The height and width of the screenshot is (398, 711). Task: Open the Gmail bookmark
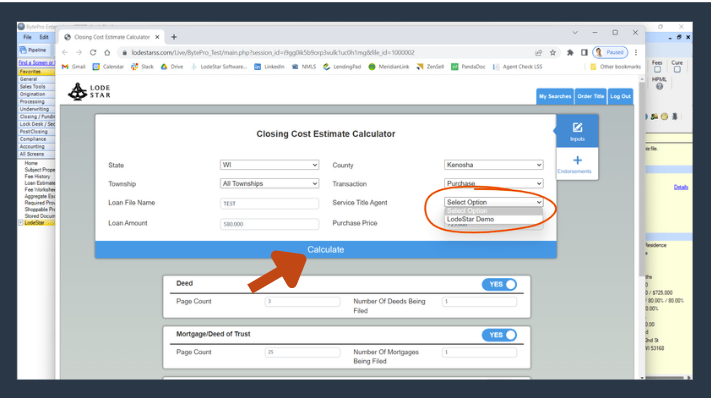(73, 67)
